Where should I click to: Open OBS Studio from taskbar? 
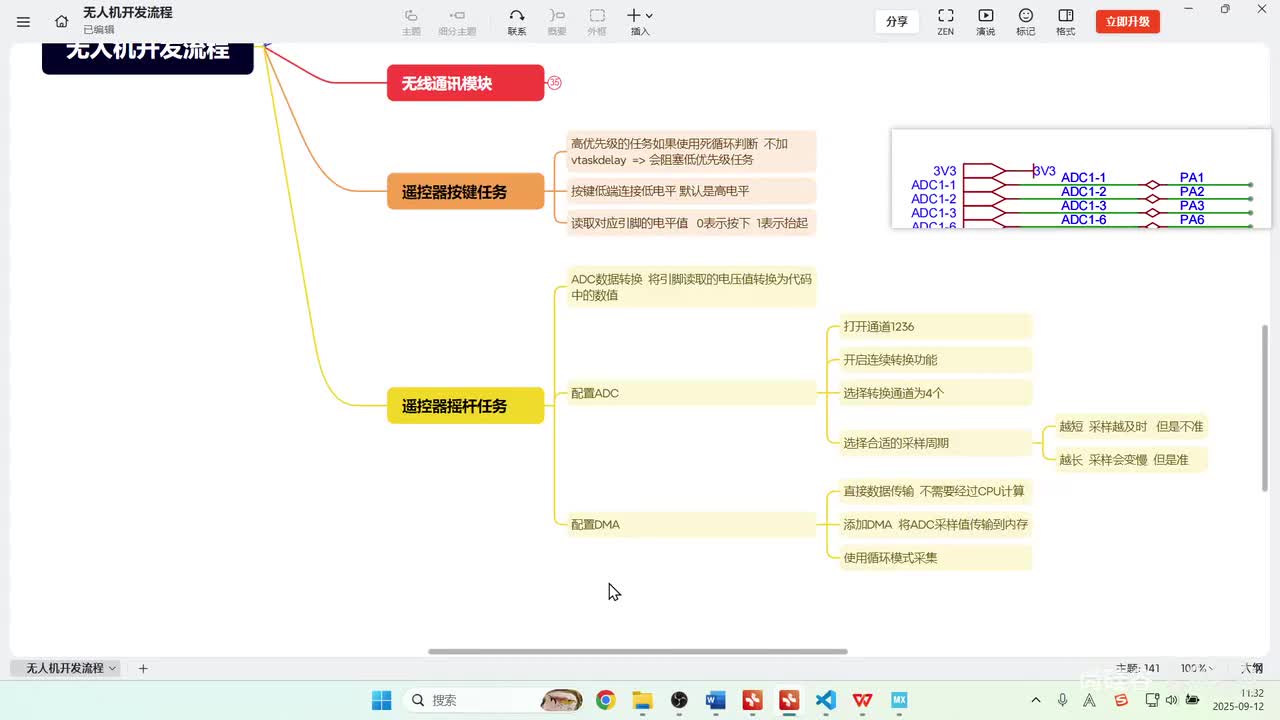tap(679, 700)
